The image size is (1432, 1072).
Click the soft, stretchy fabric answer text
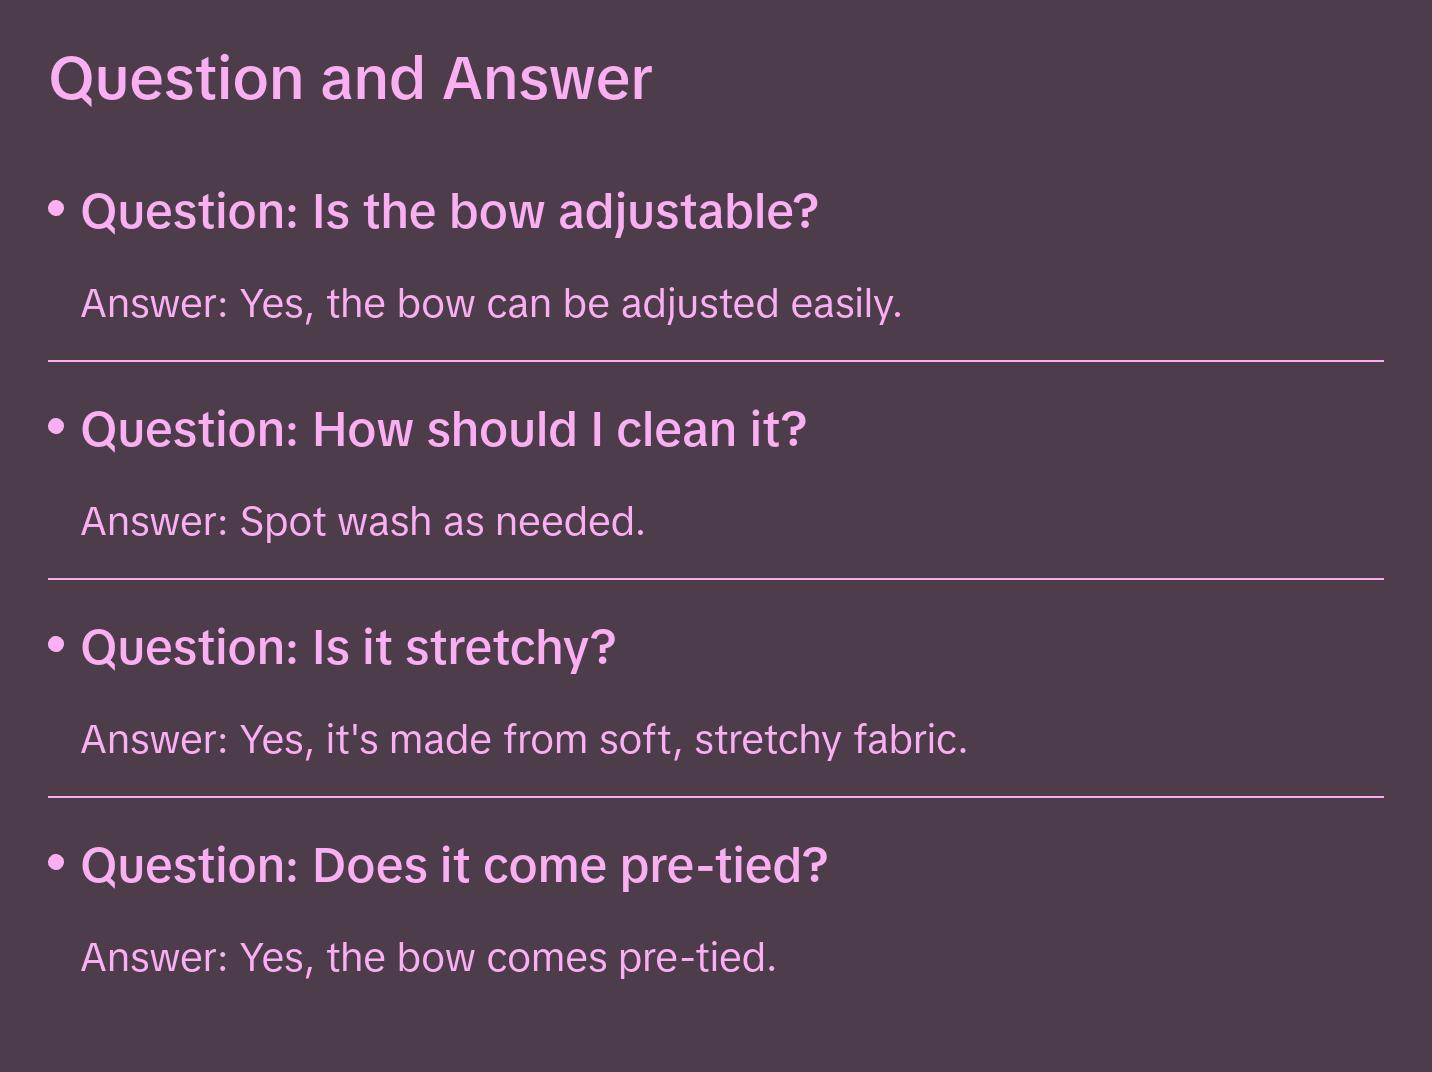click(524, 740)
